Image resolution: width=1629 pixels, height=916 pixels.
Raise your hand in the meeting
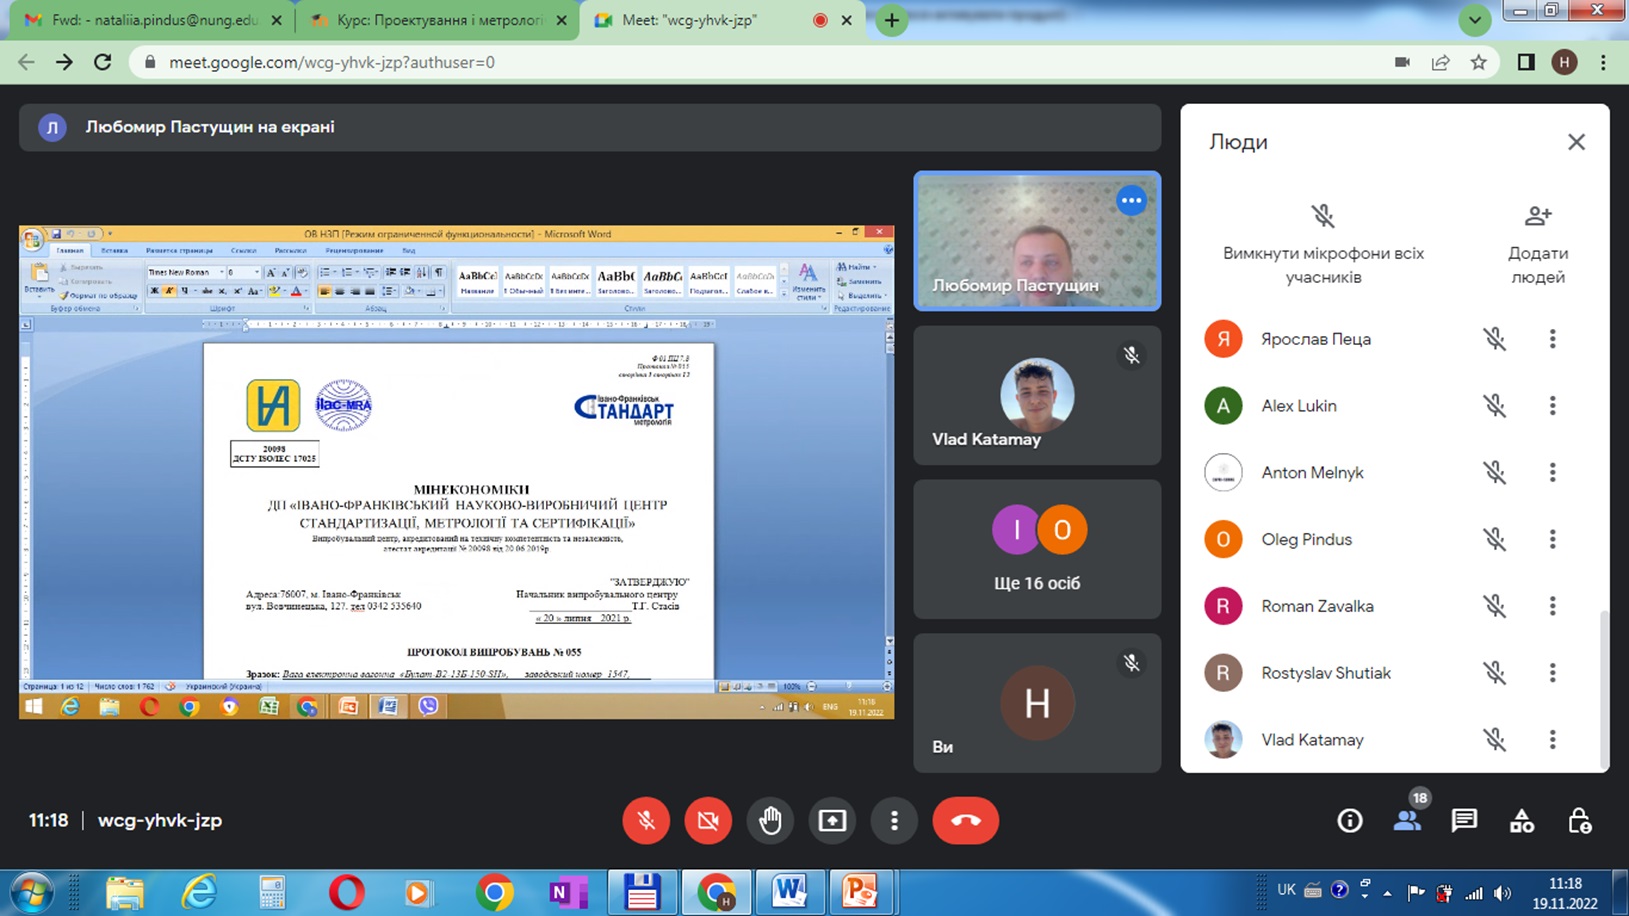770,821
